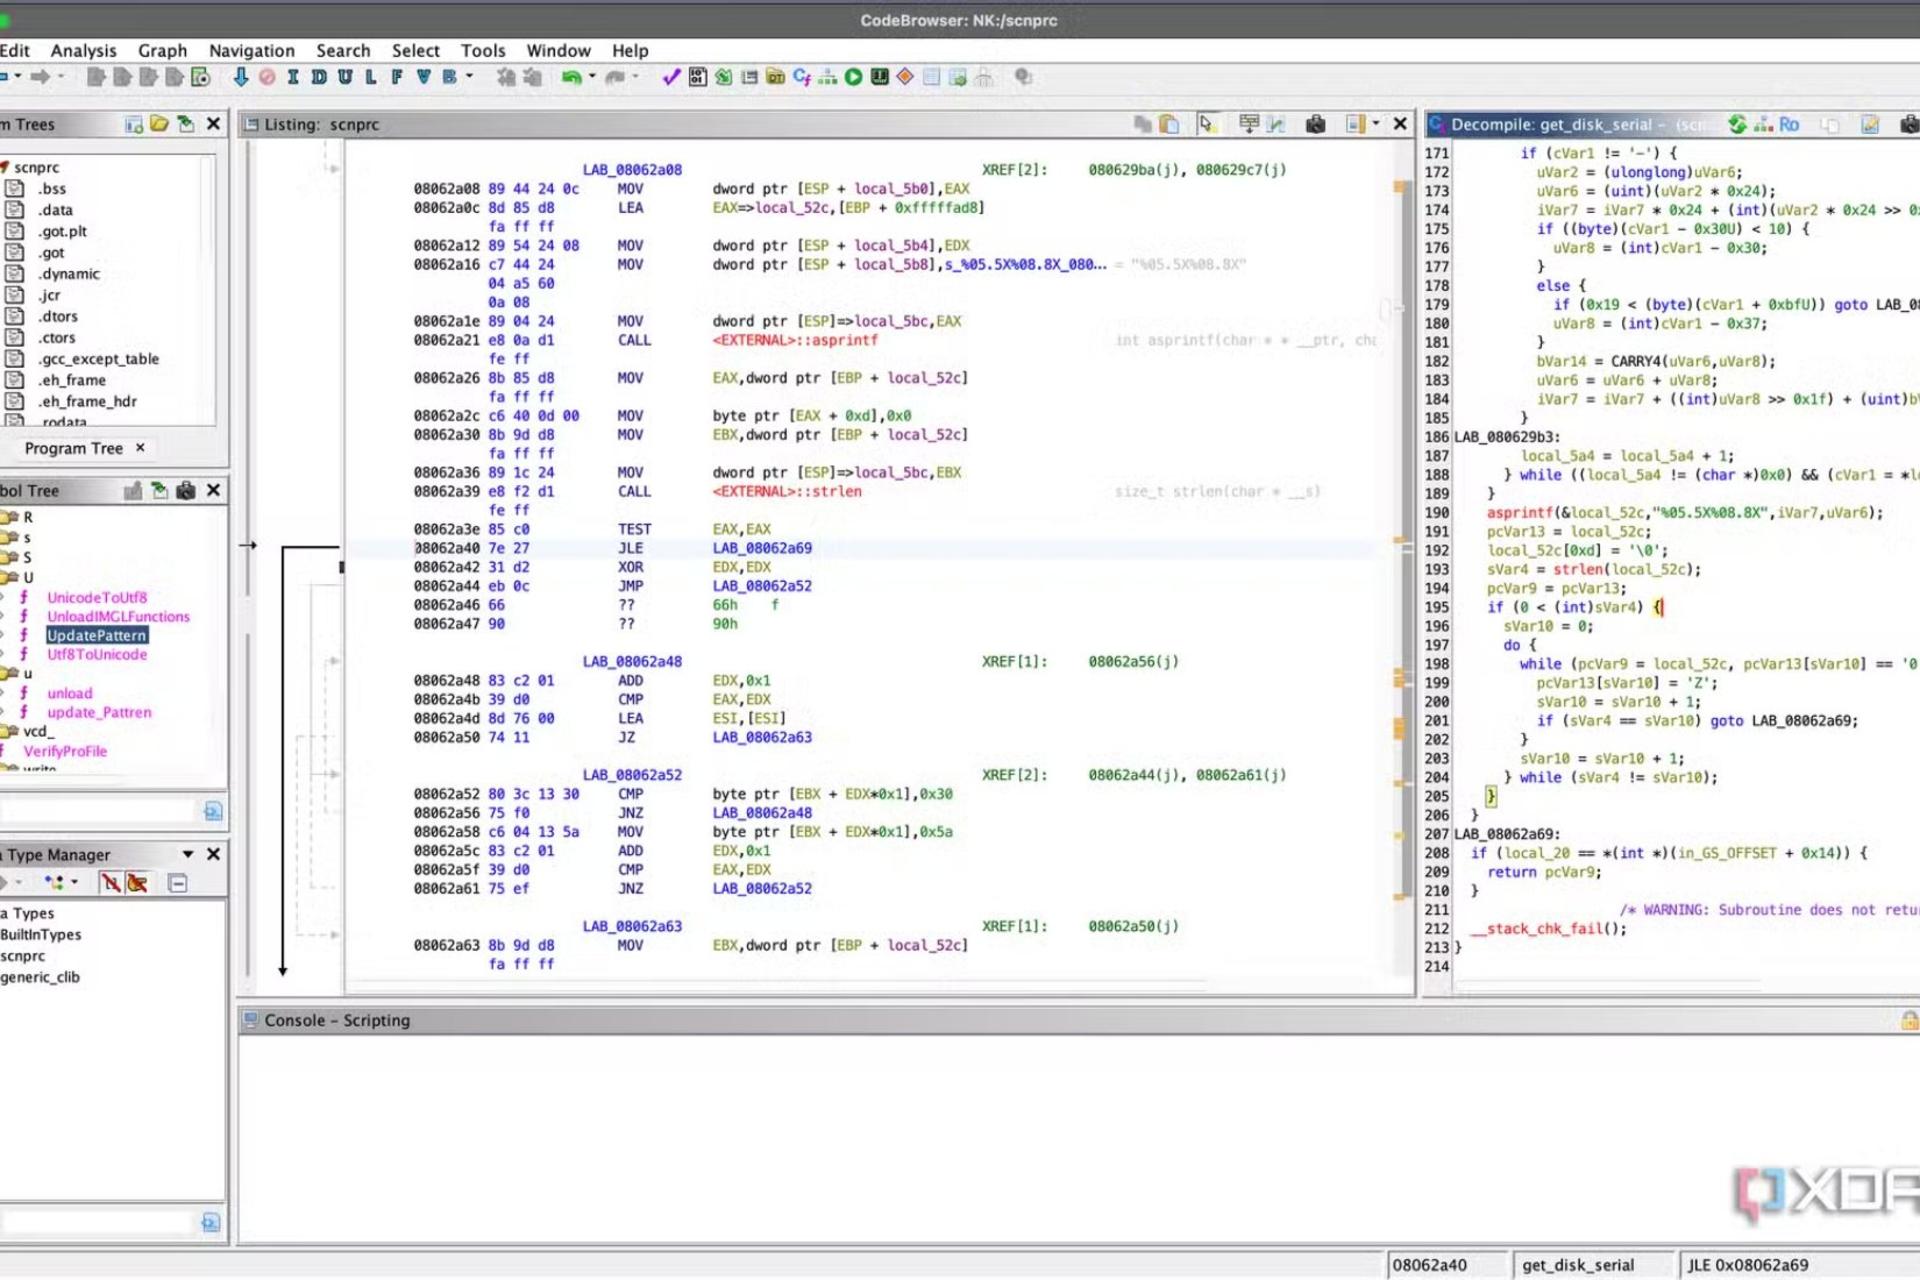Click the next Function 'F' navigation icon
Viewport: 1920px width, 1280px height.
click(x=397, y=77)
